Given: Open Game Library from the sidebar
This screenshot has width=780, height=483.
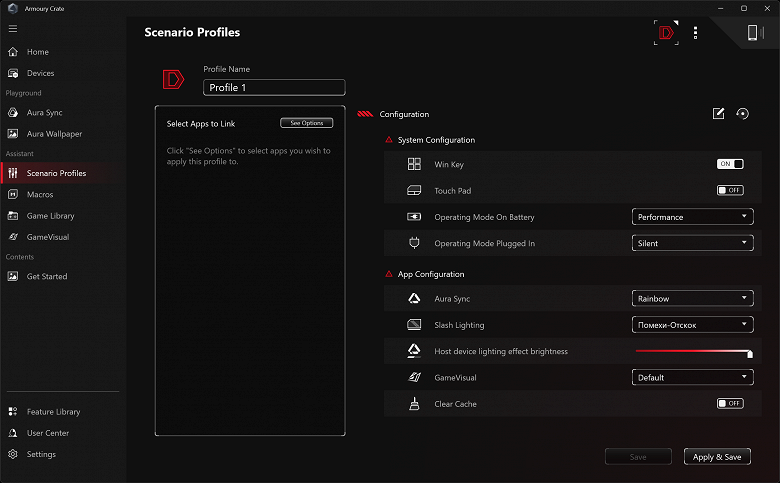Looking at the screenshot, I should 50,216.
